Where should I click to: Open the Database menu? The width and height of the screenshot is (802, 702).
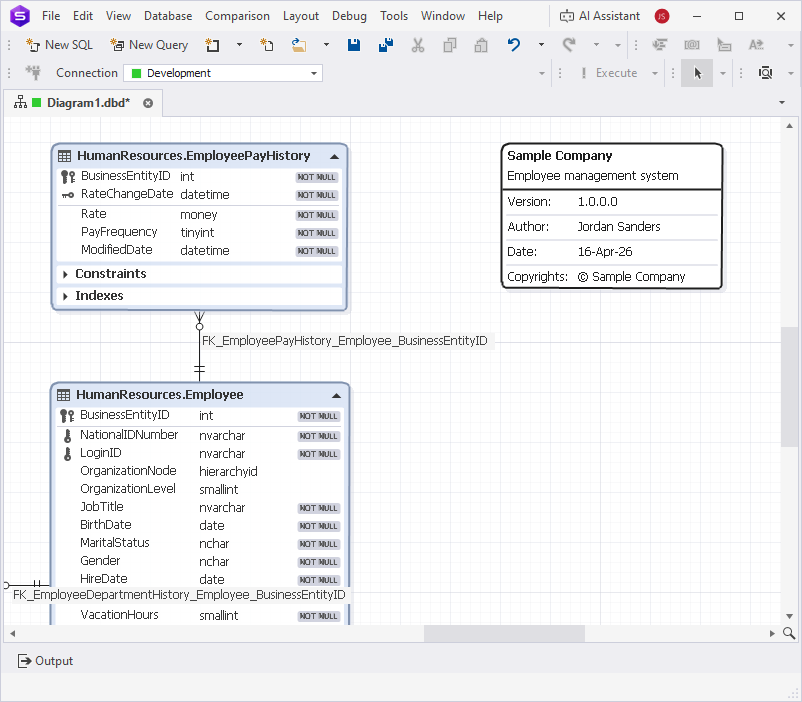coord(168,16)
